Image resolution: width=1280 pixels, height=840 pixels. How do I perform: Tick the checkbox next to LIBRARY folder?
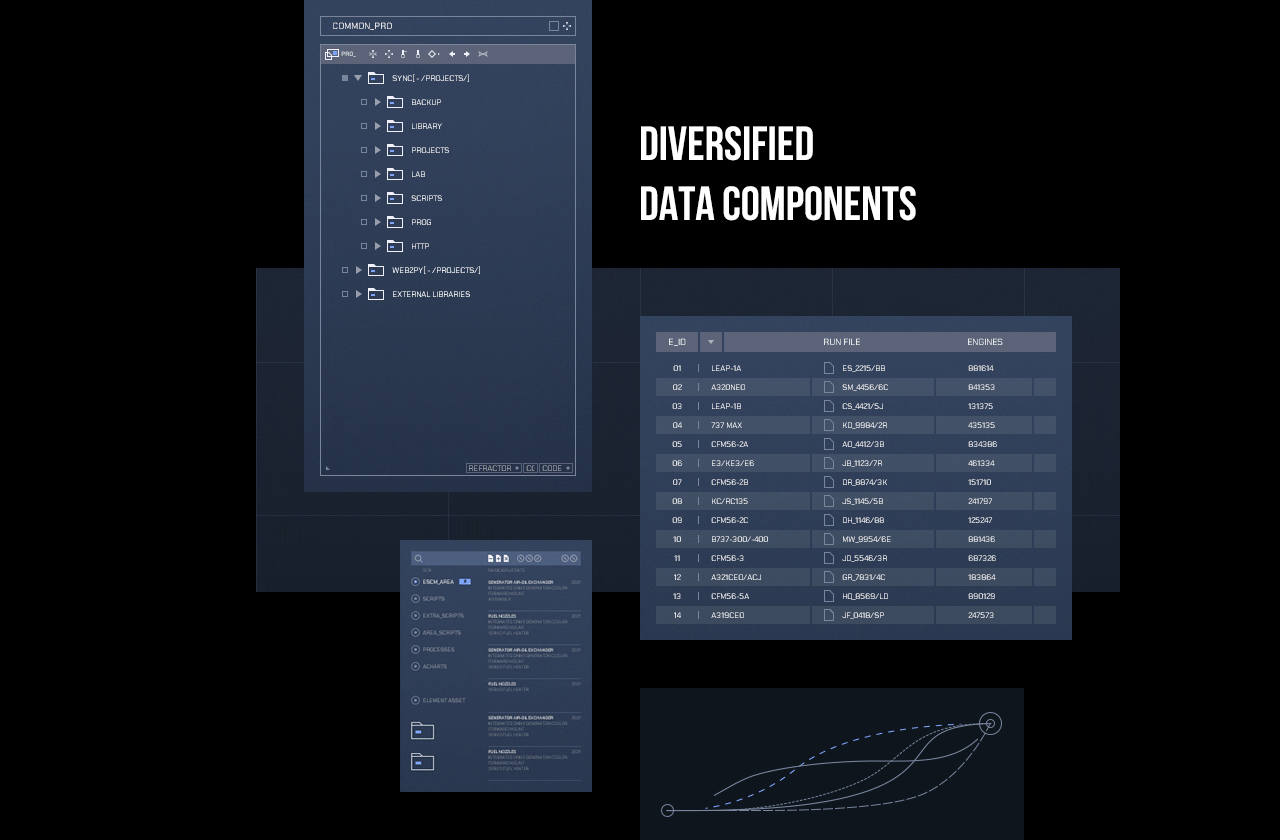point(364,126)
